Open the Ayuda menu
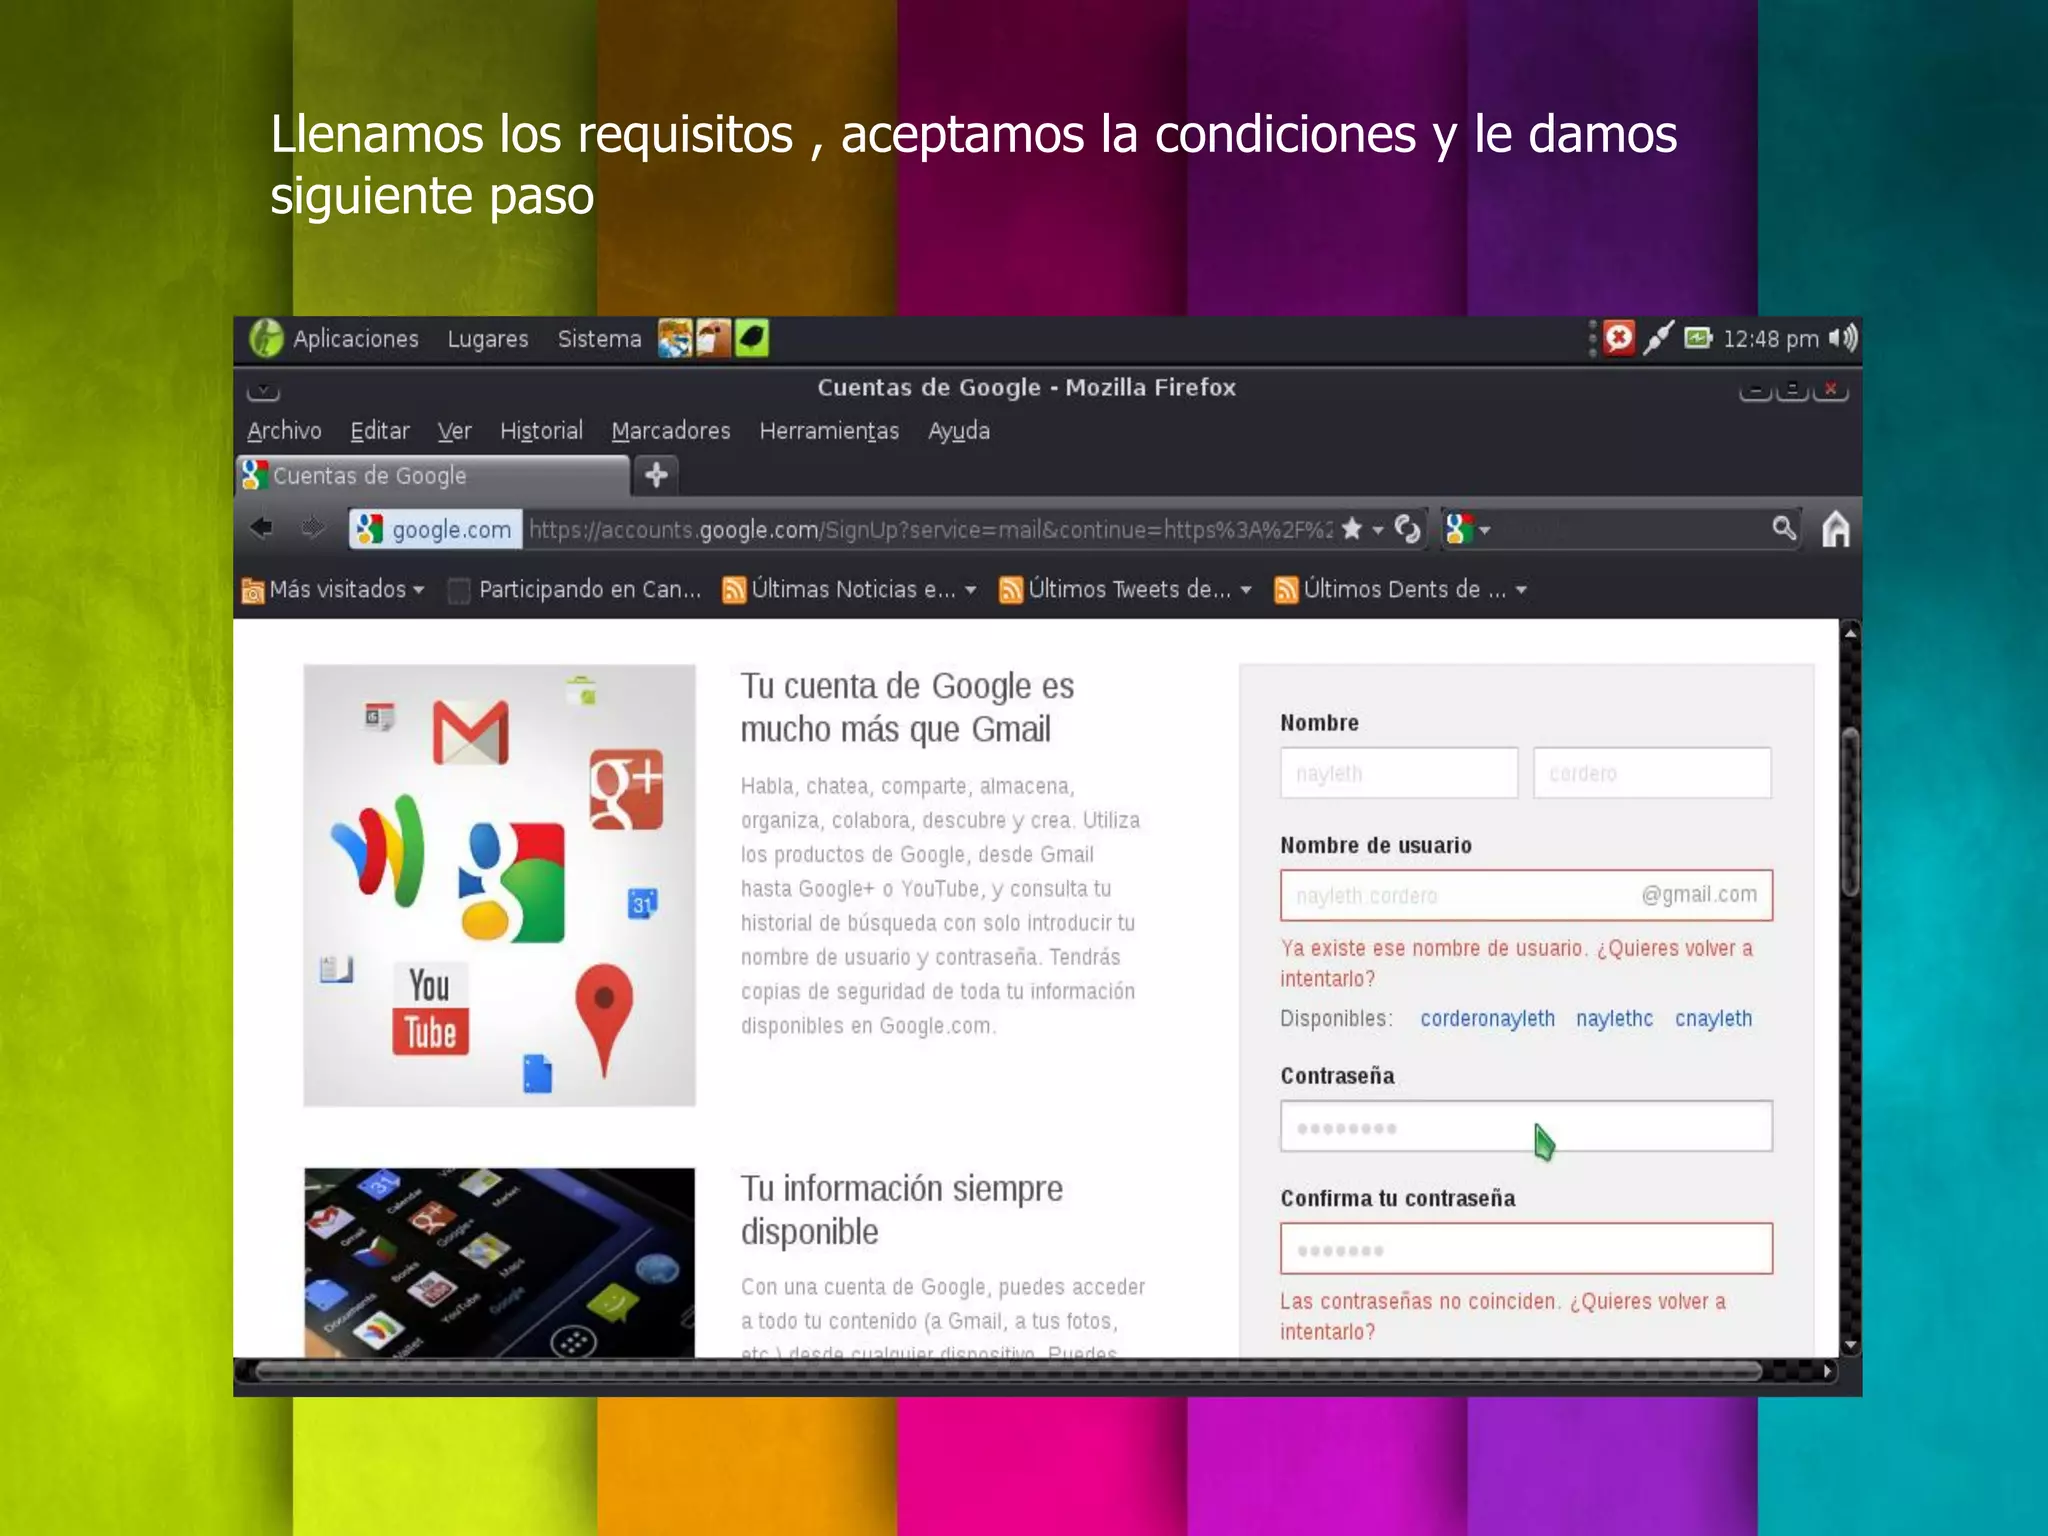This screenshot has height=1536, width=2048. coord(959,431)
